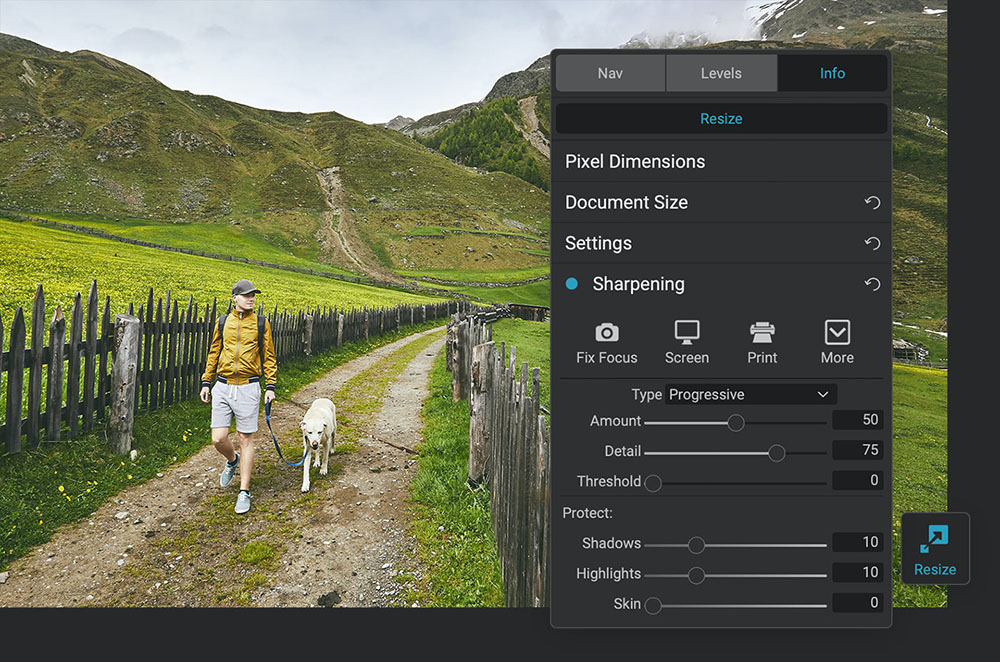
Task: Click the Detail value field
Action: coord(857,450)
